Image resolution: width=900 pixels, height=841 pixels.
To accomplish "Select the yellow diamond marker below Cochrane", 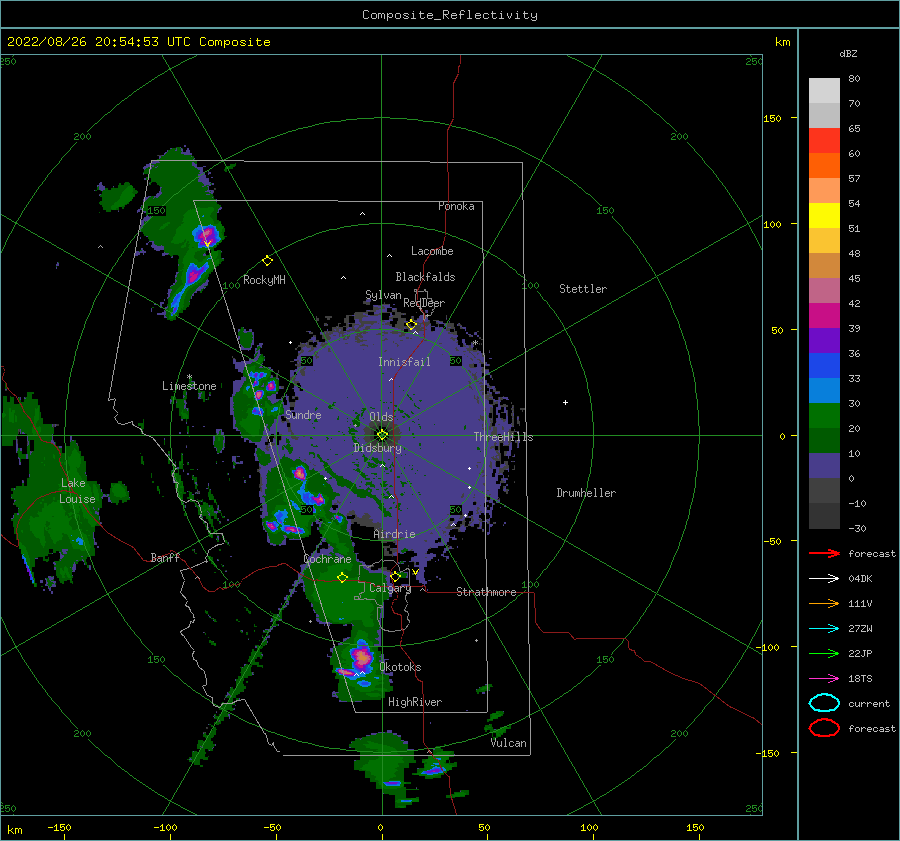I will (342, 577).
